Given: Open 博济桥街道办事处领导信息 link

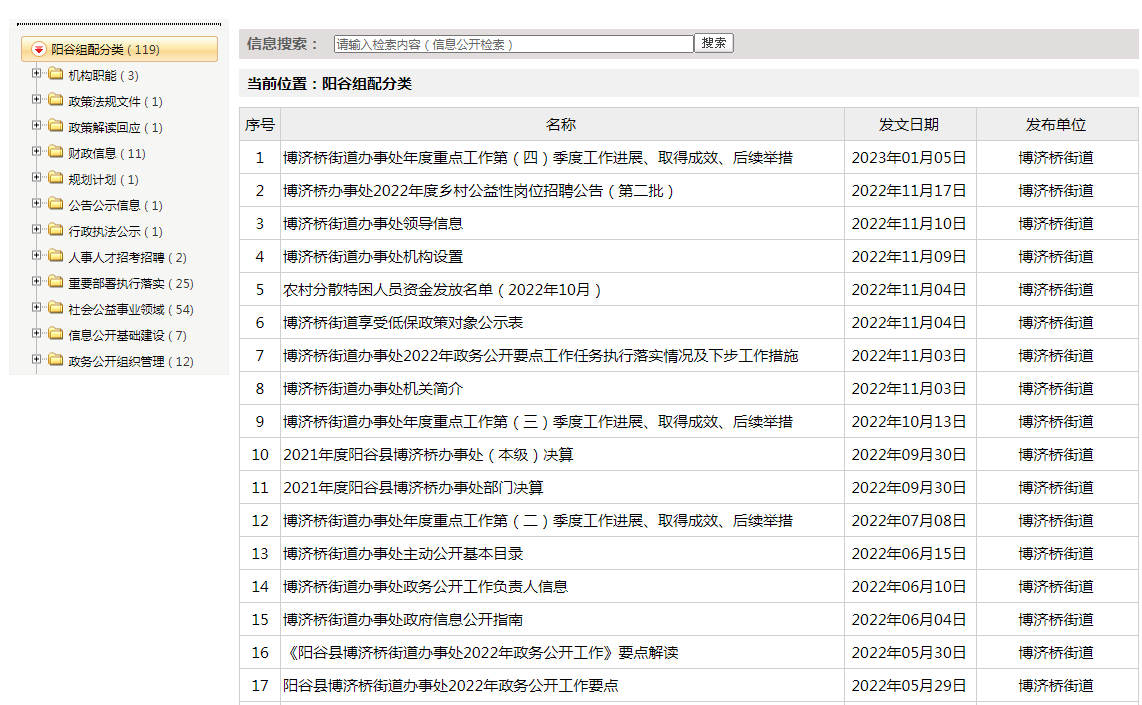Looking at the screenshot, I should pyautogui.click(x=373, y=224).
